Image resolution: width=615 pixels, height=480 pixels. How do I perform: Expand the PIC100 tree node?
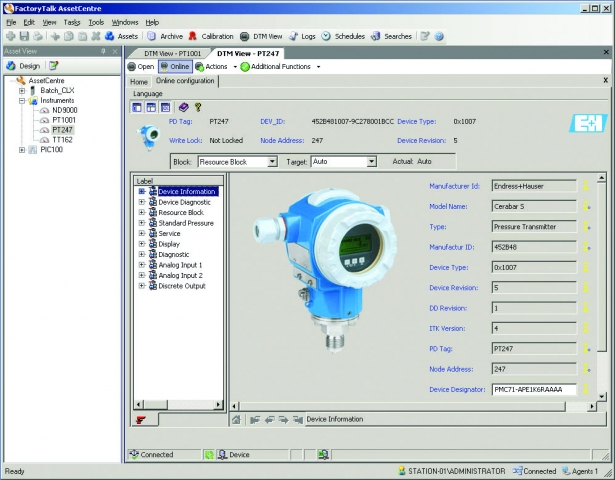coord(22,150)
